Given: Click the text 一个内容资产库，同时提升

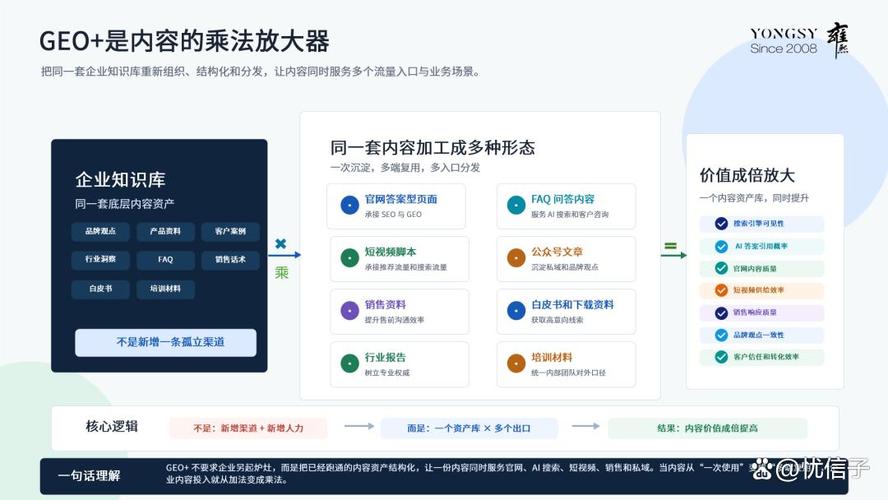Looking at the screenshot, I should click(x=754, y=198).
